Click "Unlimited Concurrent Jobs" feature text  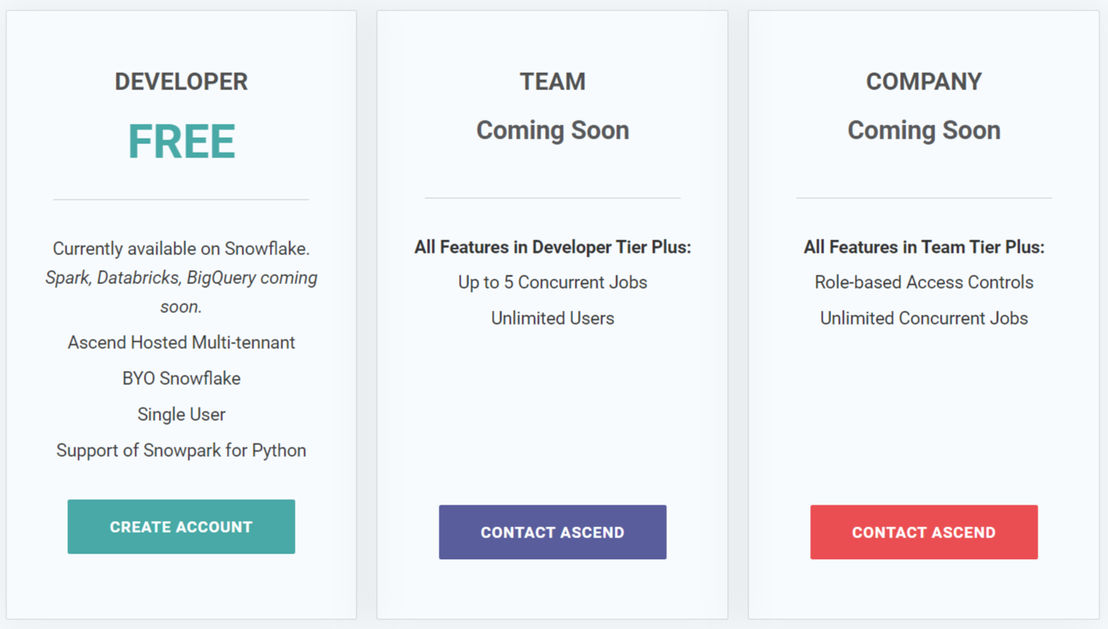click(924, 319)
